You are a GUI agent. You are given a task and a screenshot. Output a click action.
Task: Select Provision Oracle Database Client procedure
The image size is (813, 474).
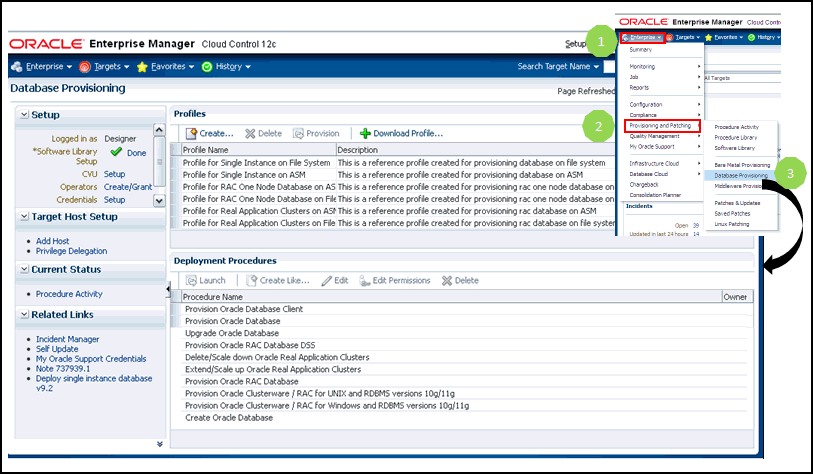point(464,309)
